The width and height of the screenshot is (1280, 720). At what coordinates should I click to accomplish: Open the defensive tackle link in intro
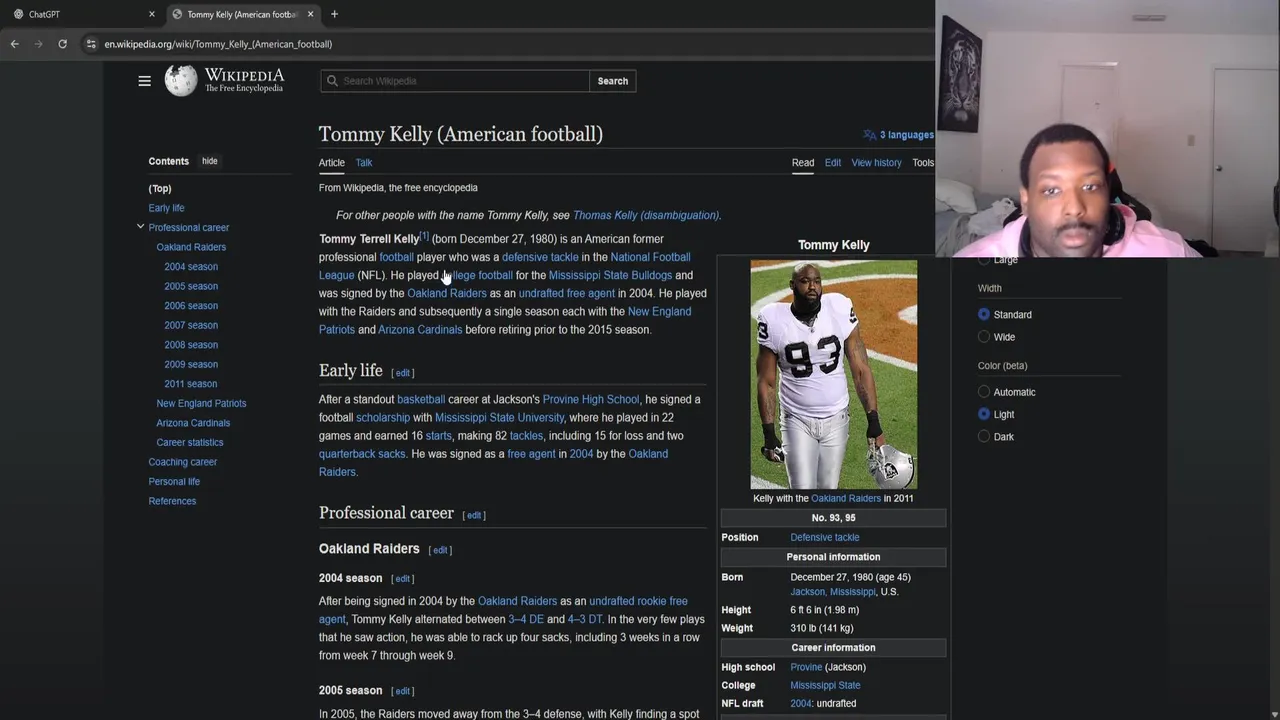[540, 257]
